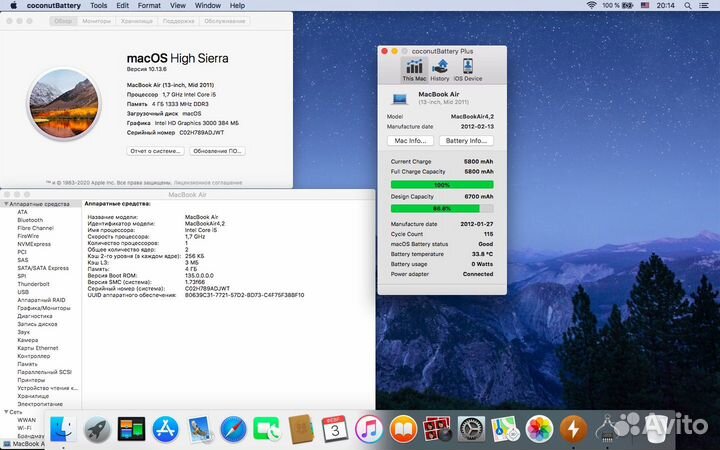The image size is (720, 450).
Task: Click the Mac Info... button
Action: click(x=411, y=141)
